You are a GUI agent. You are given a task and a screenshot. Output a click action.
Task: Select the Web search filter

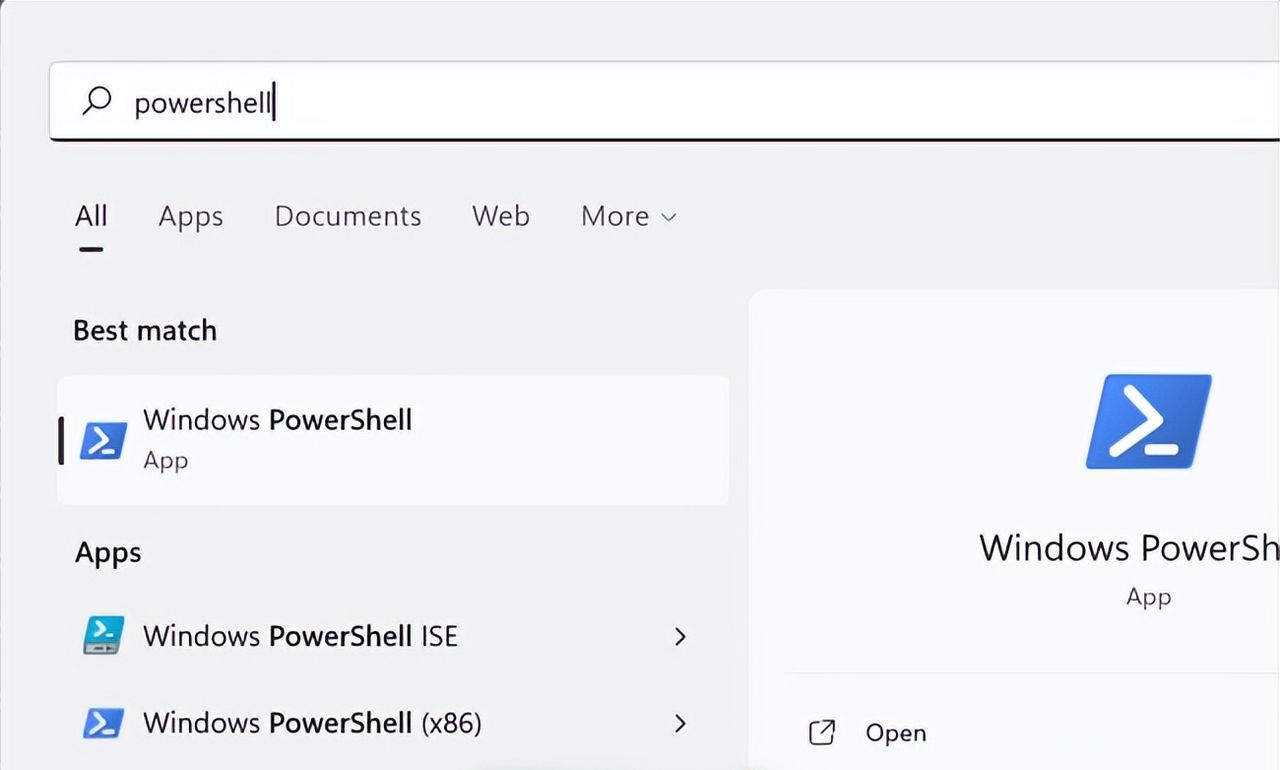point(500,216)
